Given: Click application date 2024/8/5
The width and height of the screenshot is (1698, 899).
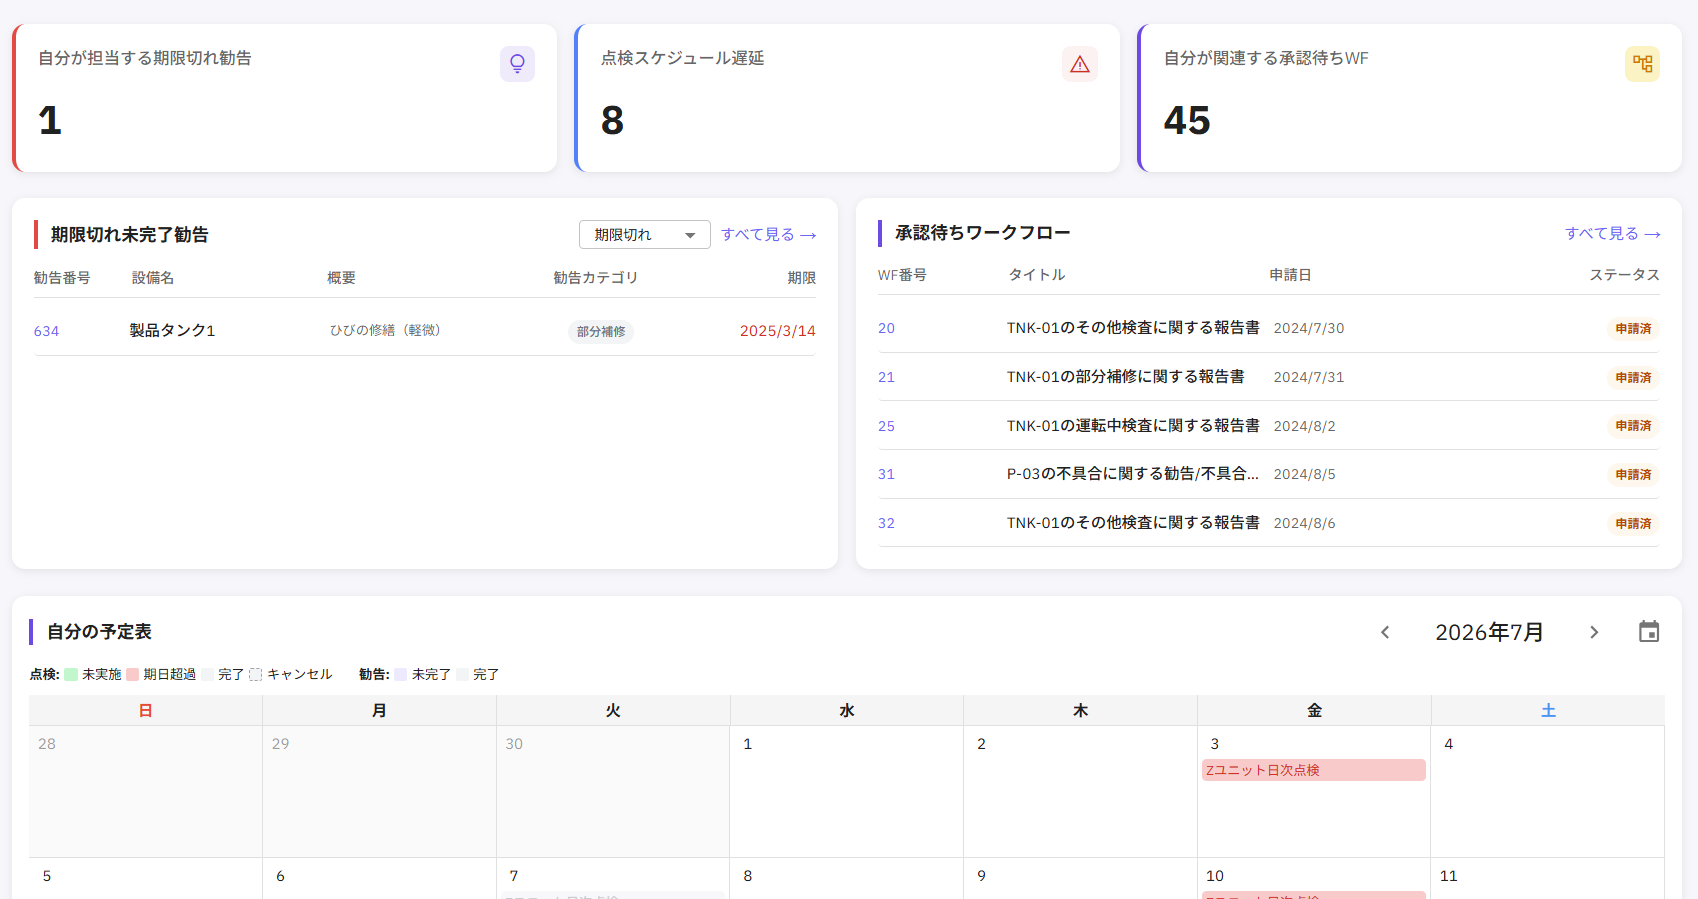Looking at the screenshot, I should pos(1304,474).
